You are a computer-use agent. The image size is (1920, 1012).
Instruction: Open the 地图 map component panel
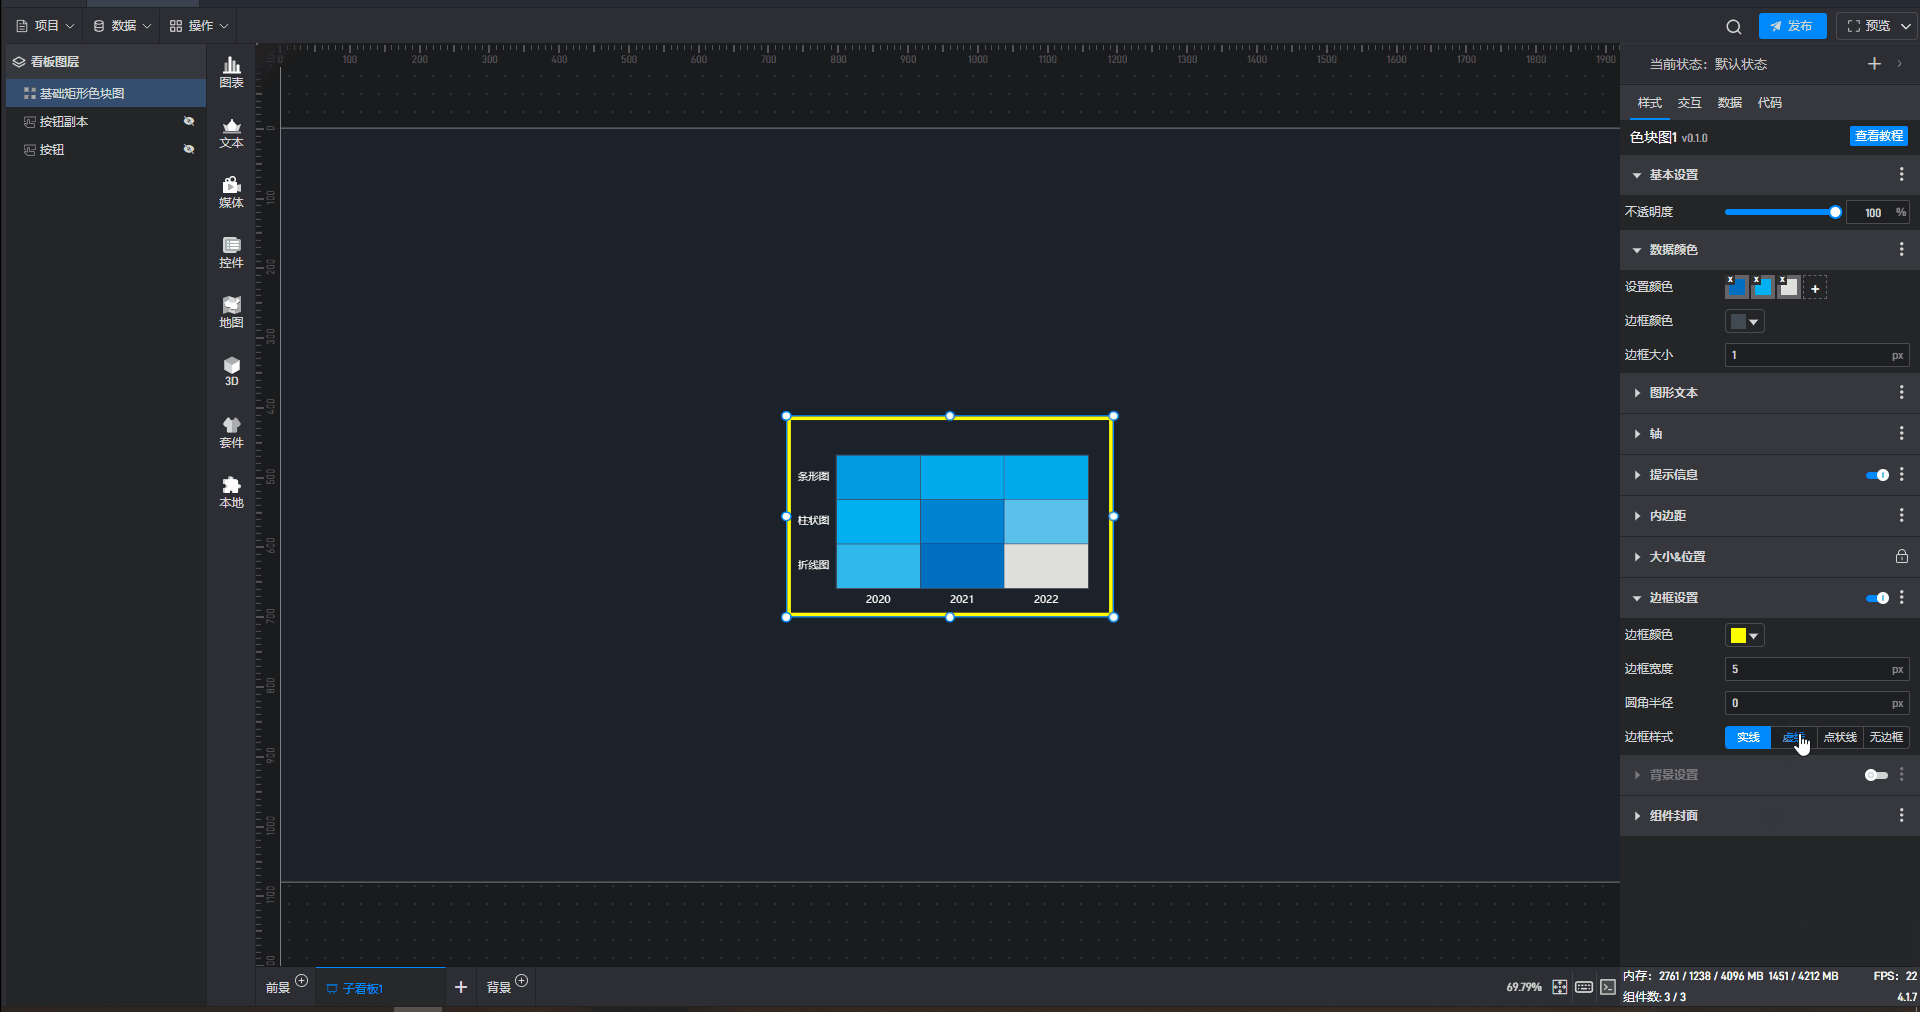point(231,312)
